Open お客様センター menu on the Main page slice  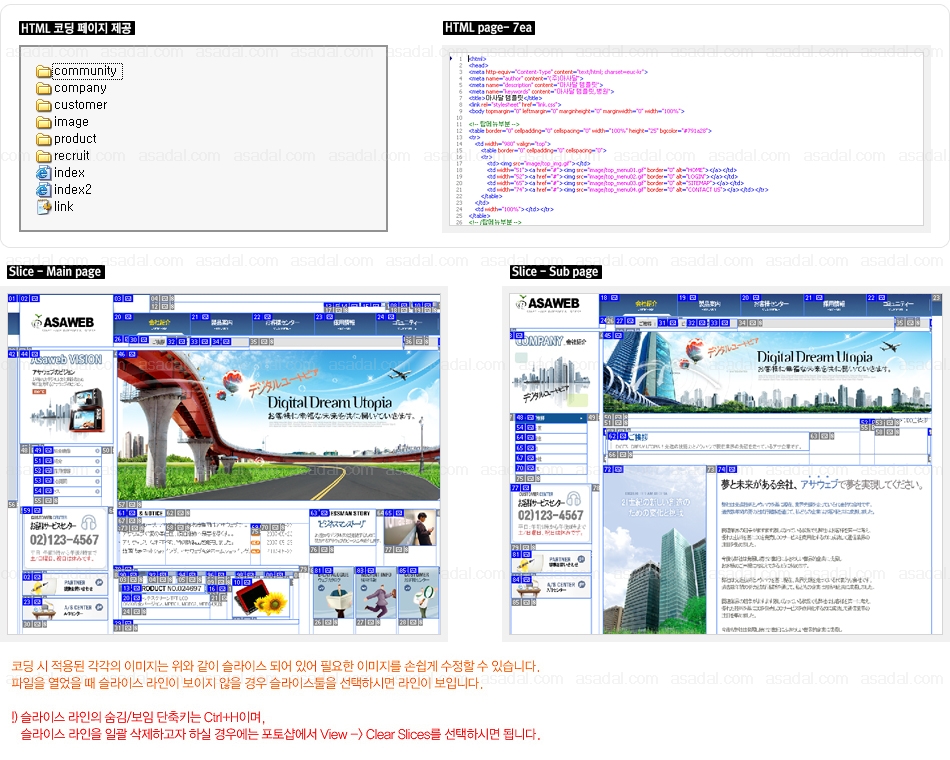282,323
